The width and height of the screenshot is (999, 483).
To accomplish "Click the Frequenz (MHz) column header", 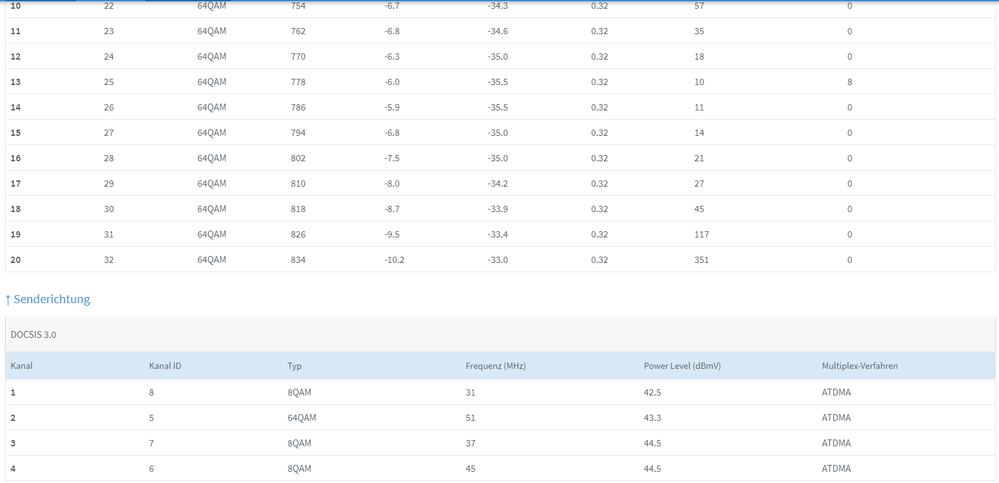I will coord(495,366).
